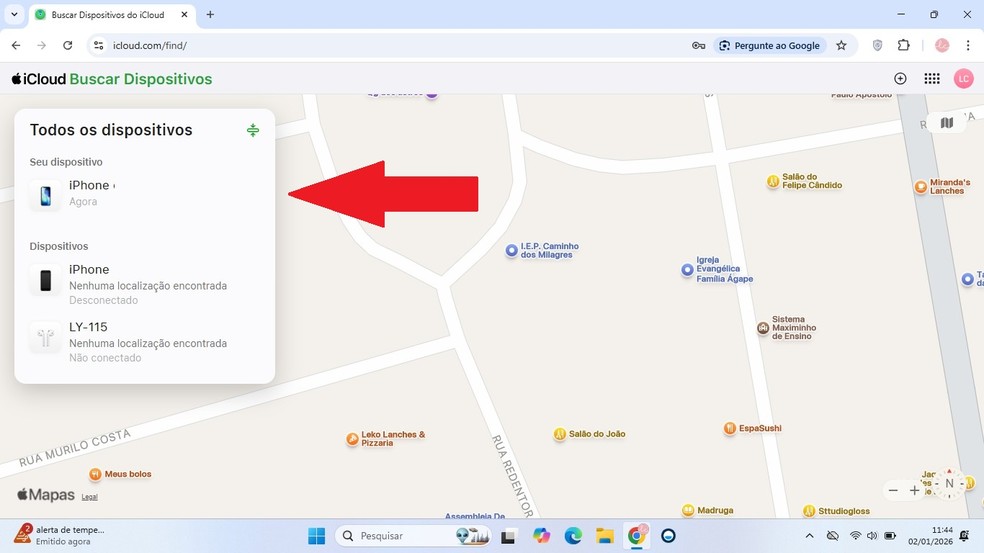Click the I.E.P. Caminho dos Milagres marker

point(511,250)
